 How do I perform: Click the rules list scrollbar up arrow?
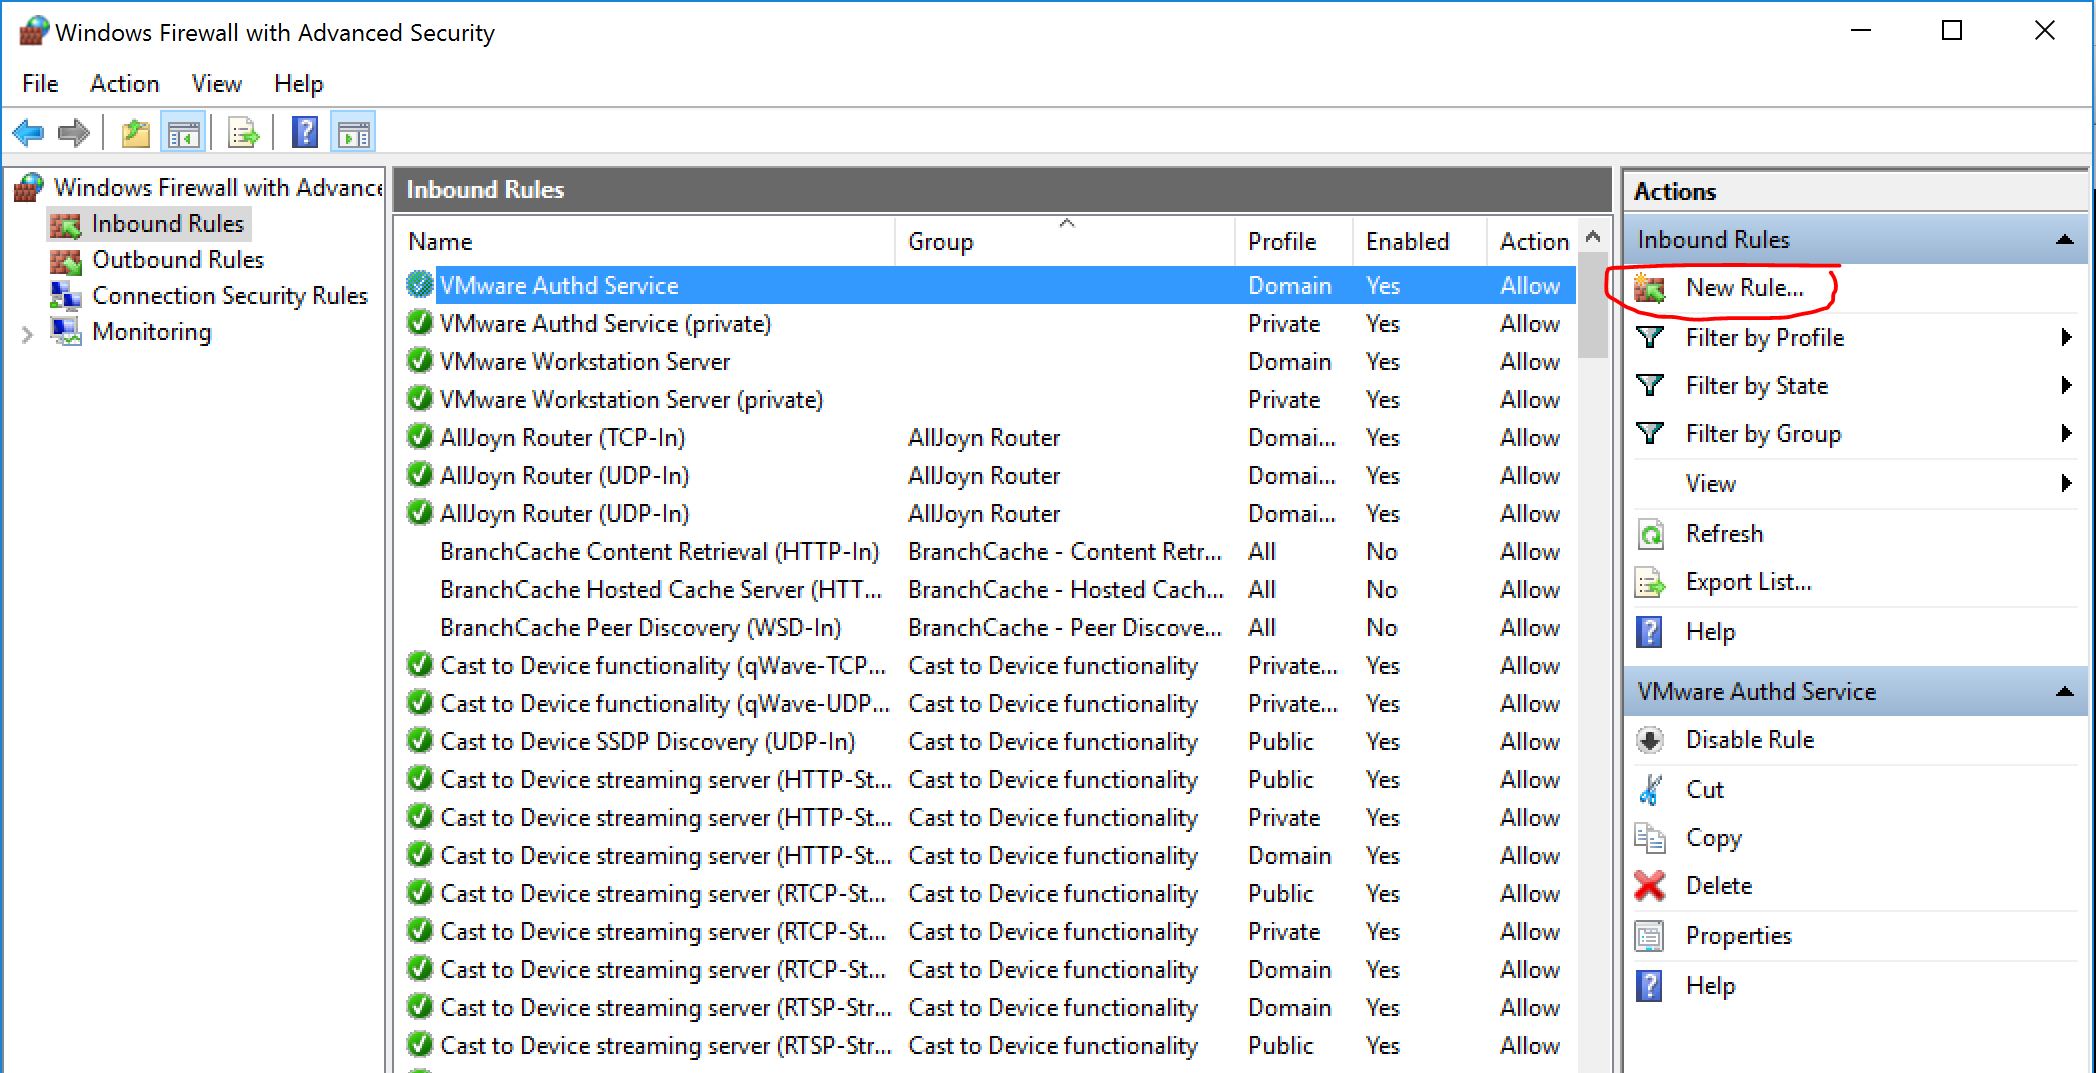[x=1593, y=238]
